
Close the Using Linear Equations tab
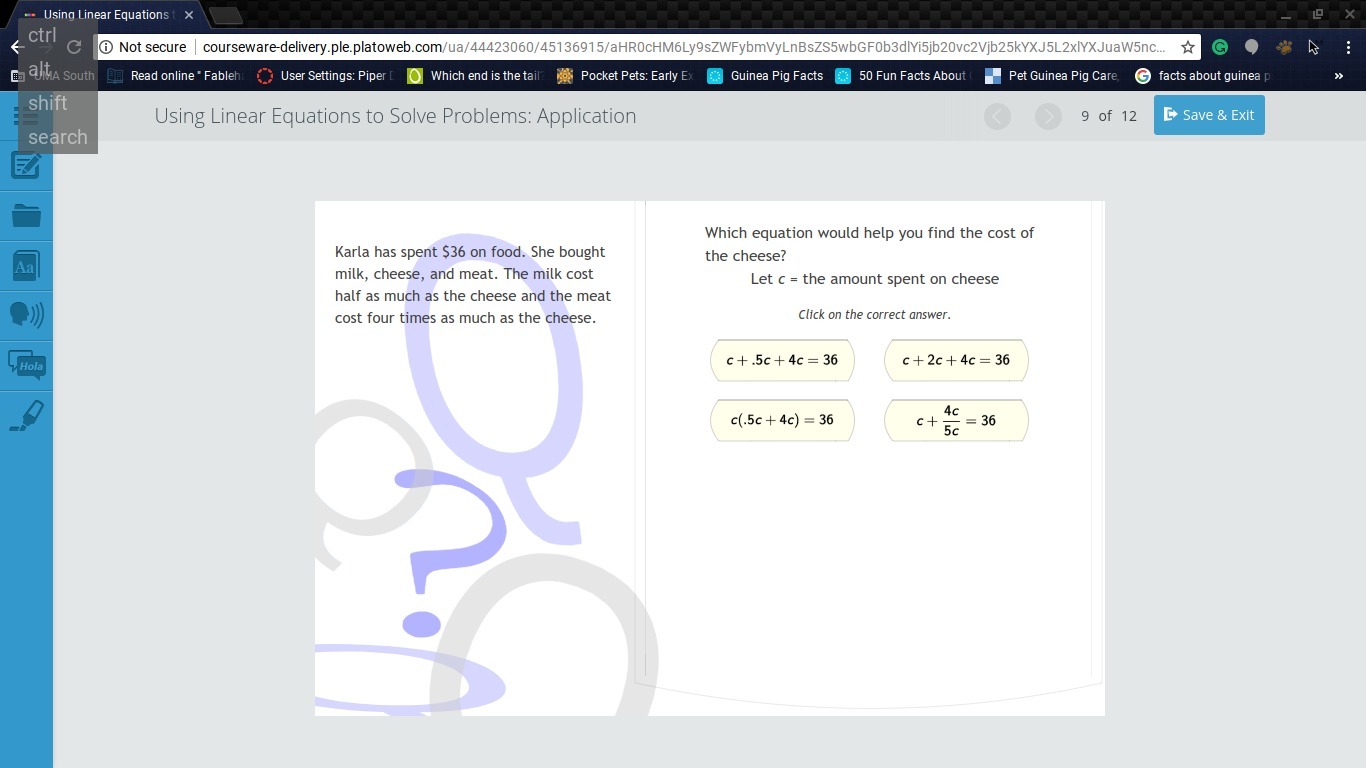[189, 15]
